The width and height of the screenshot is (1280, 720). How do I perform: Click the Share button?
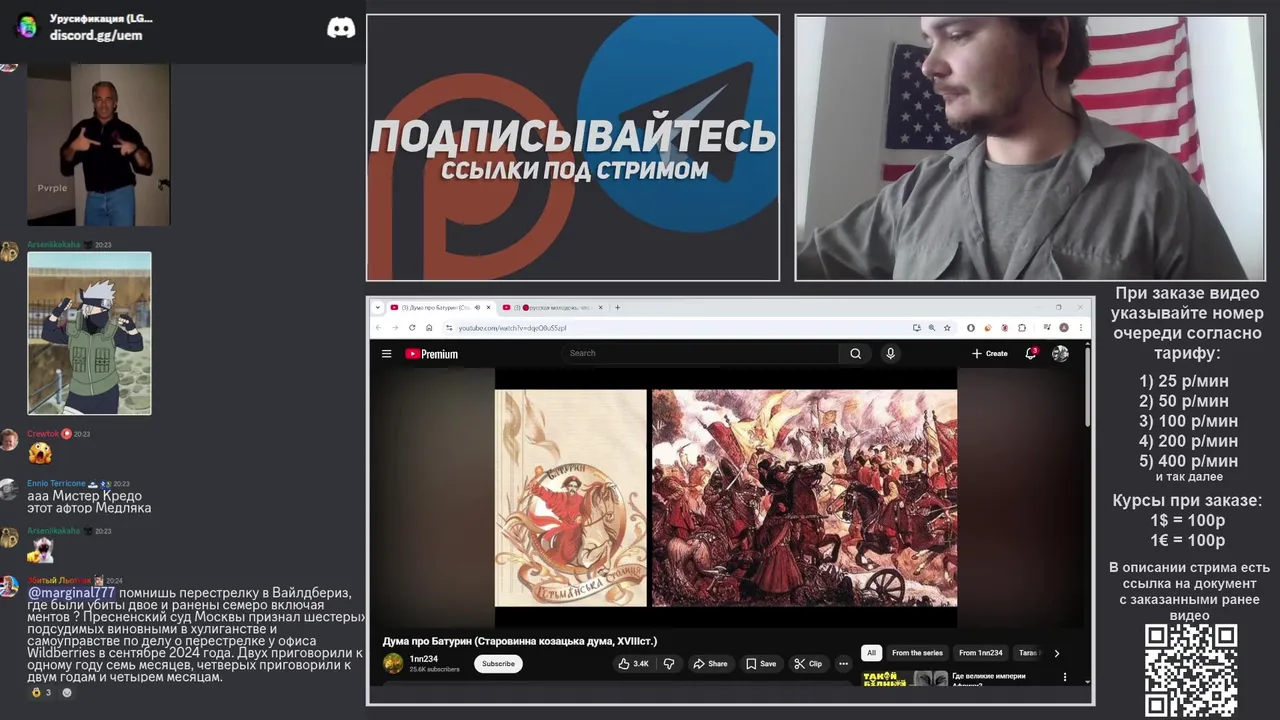(711, 663)
